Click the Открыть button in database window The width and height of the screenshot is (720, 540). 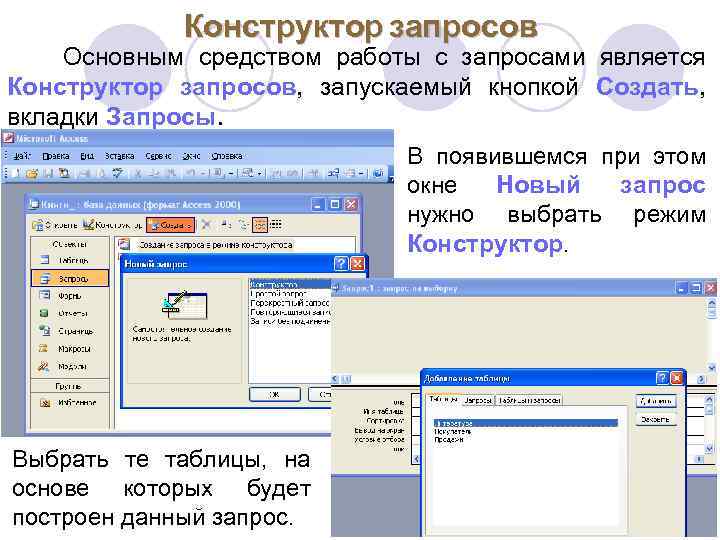tap(55, 225)
